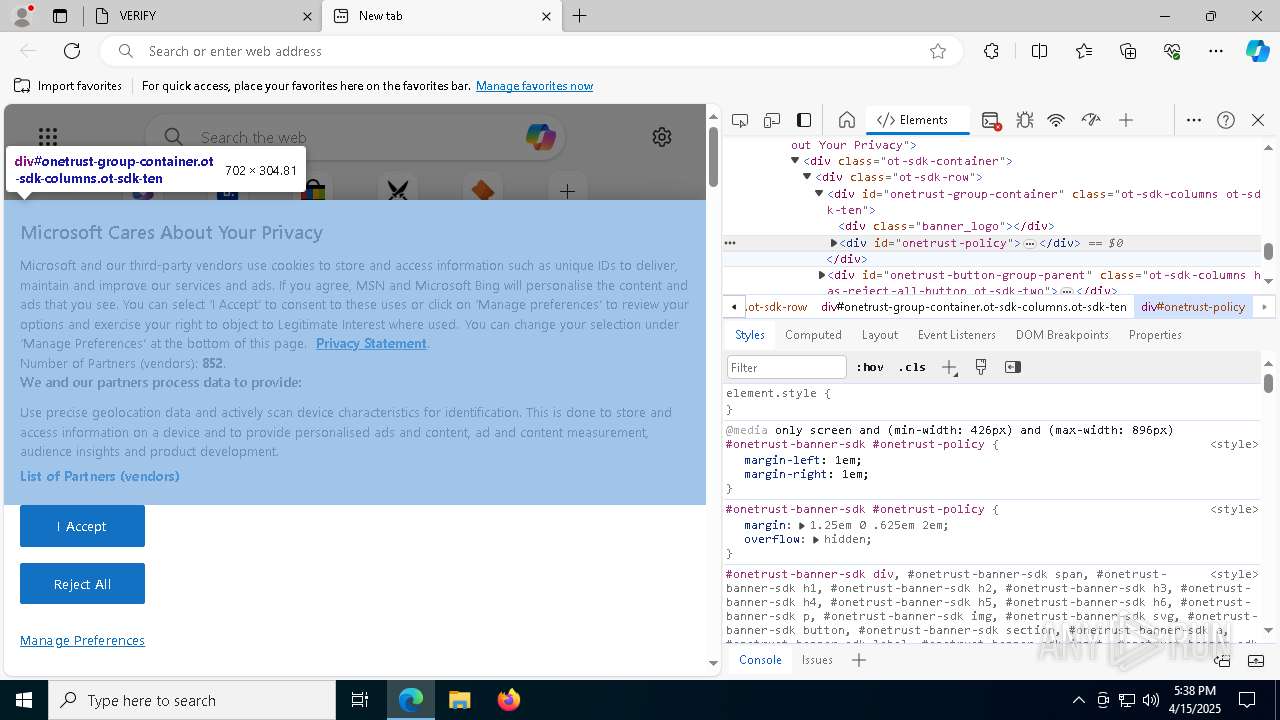Add a new style rule
This screenshot has width=1280, height=720.
[x=949, y=367]
